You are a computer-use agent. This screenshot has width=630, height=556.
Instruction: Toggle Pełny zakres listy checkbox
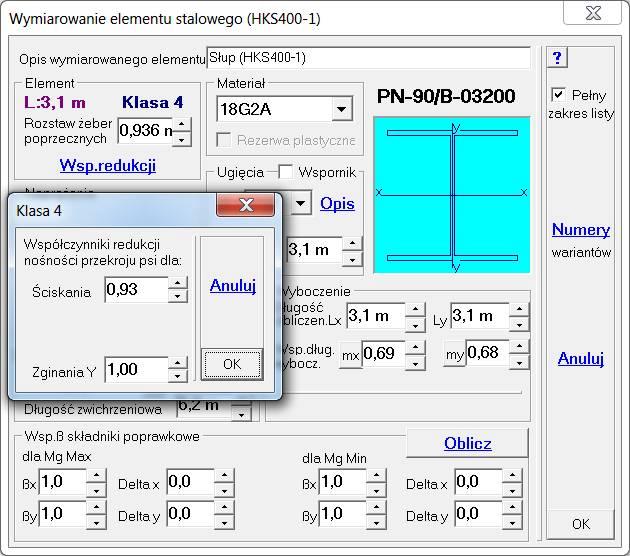click(x=558, y=95)
